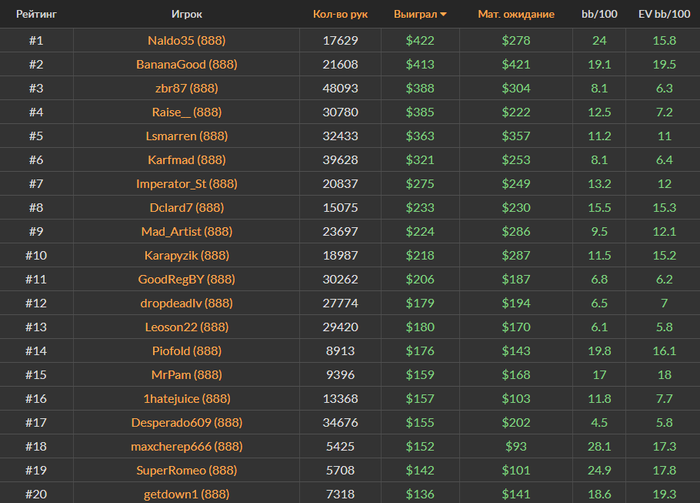
Task: Select rank cell #20
Action: (36, 494)
